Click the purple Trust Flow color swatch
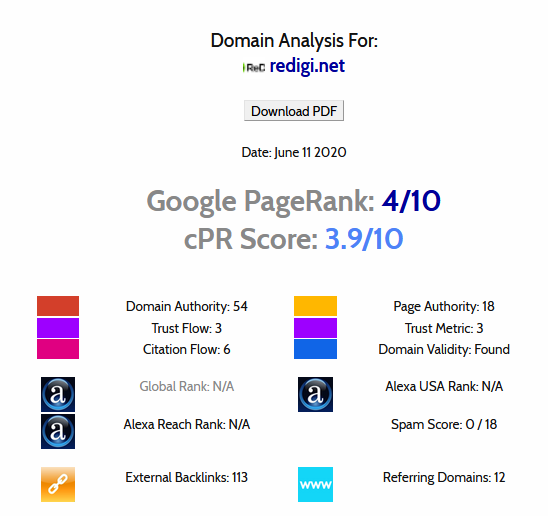Screen dimensions: 548x516 point(58,328)
